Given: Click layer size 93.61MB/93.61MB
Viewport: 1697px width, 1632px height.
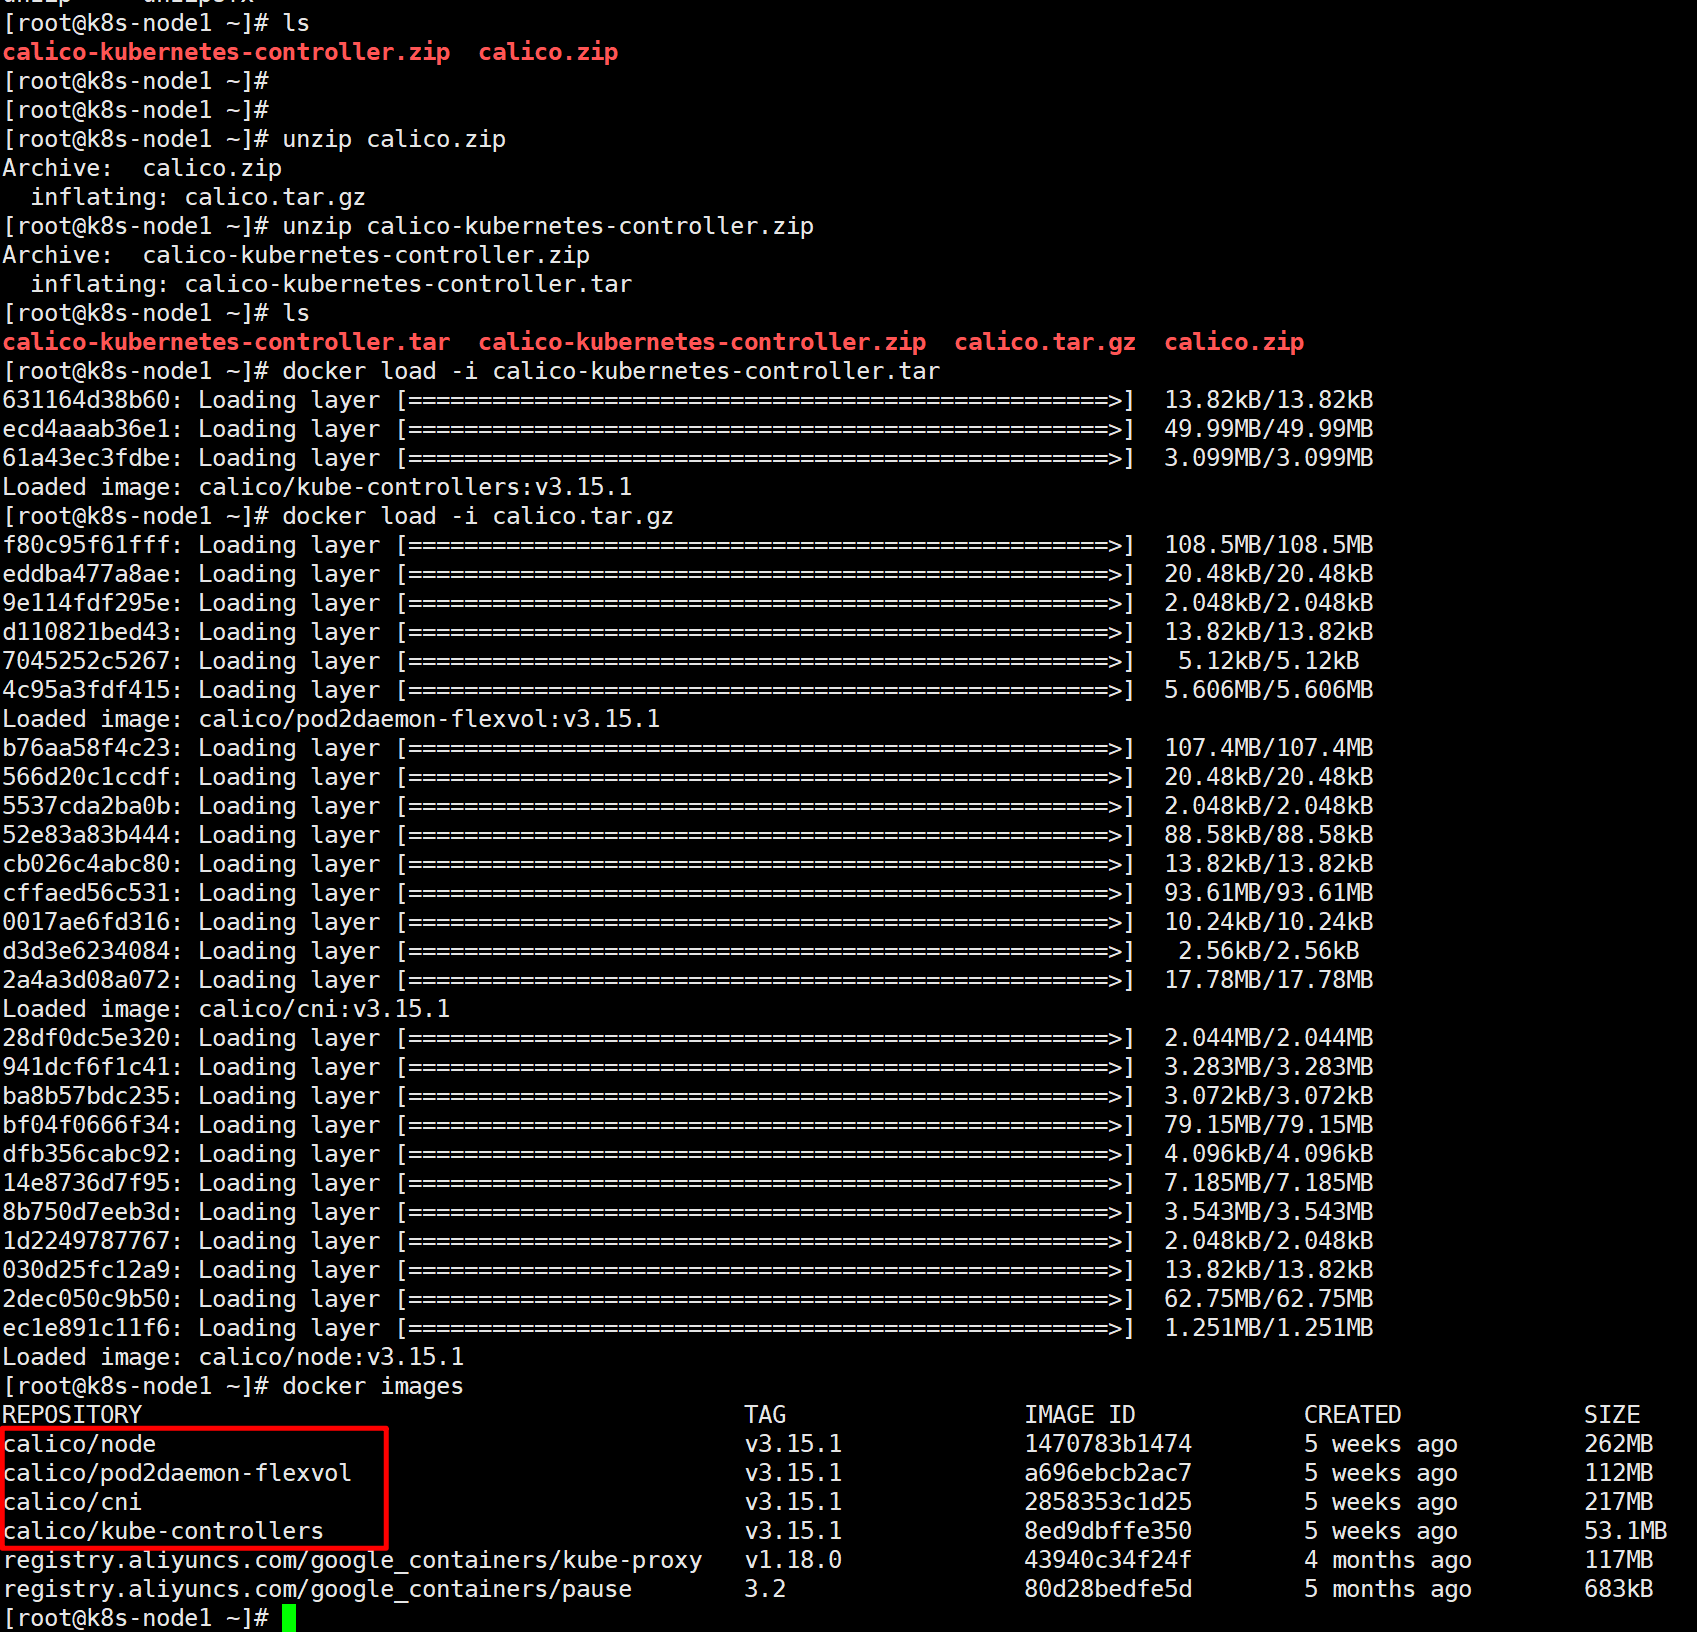Looking at the screenshot, I should (1269, 893).
